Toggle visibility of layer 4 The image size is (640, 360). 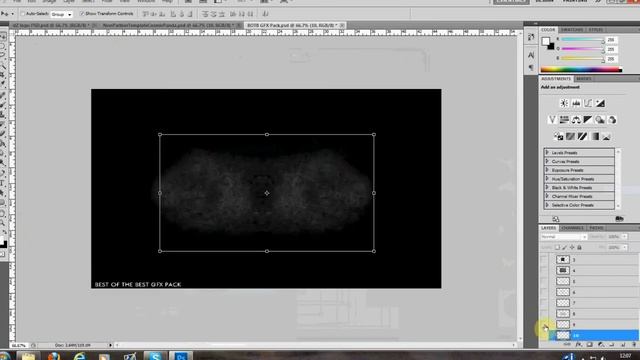544,270
